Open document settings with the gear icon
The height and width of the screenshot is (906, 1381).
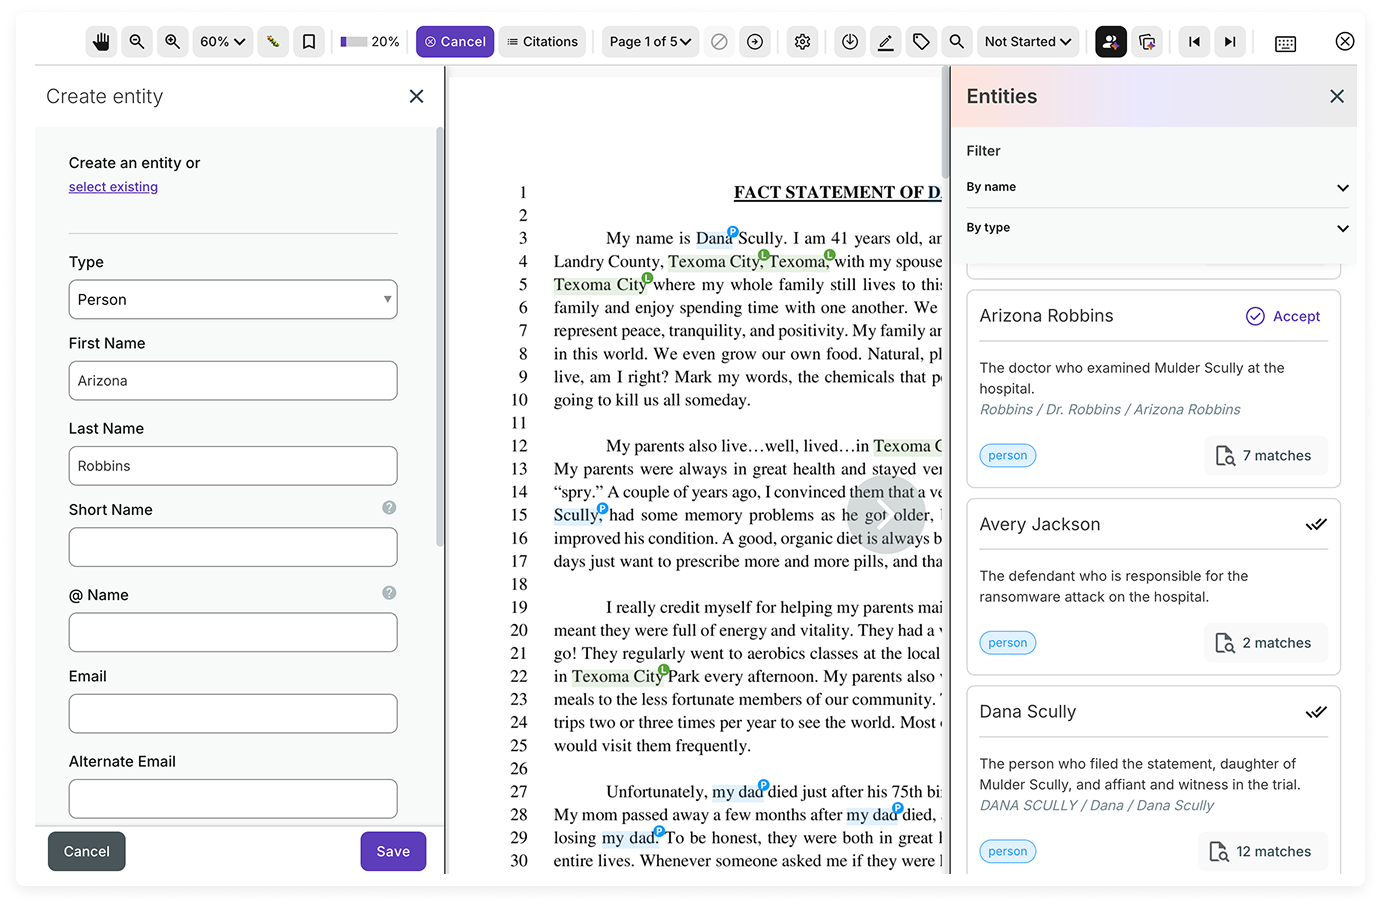click(802, 41)
